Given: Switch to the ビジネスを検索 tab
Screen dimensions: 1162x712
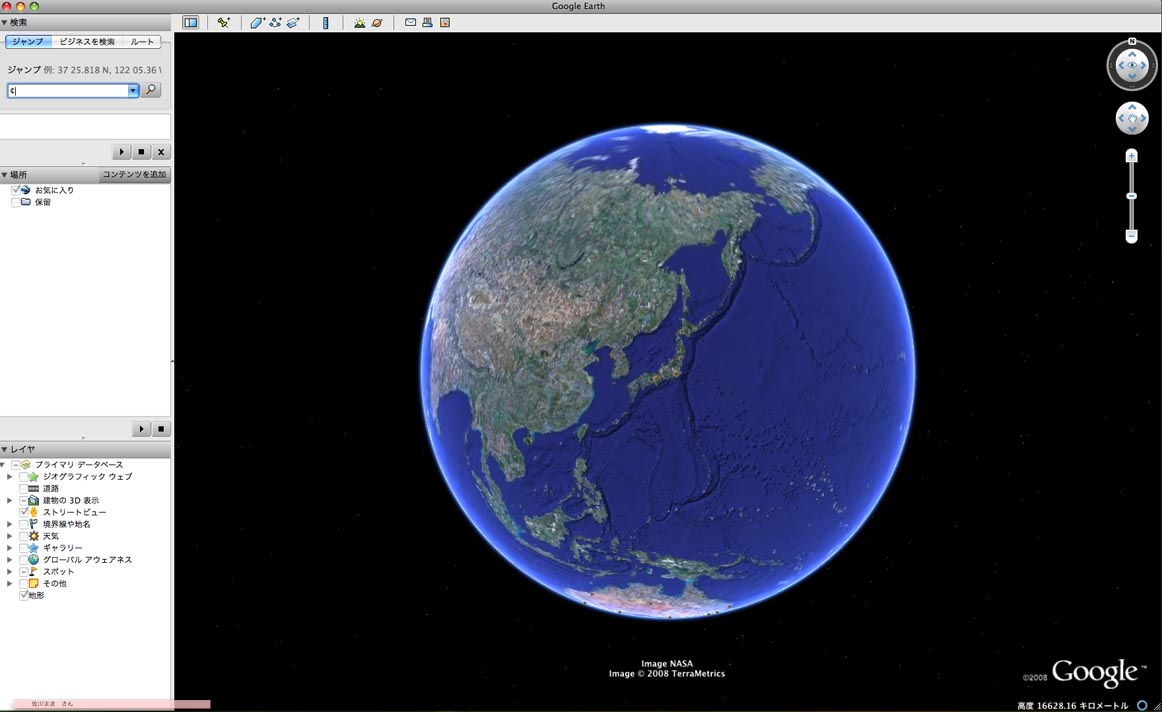Looking at the screenshot, I should (87, 41).
